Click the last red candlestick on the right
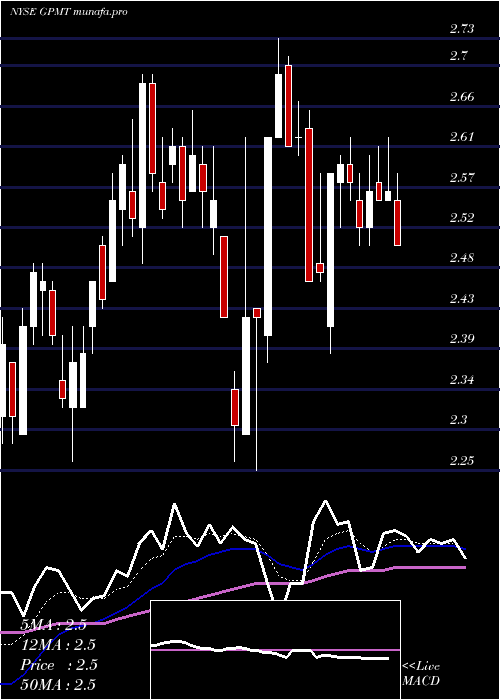This screenshot has width=500, height=700. [x=397, y=223]
